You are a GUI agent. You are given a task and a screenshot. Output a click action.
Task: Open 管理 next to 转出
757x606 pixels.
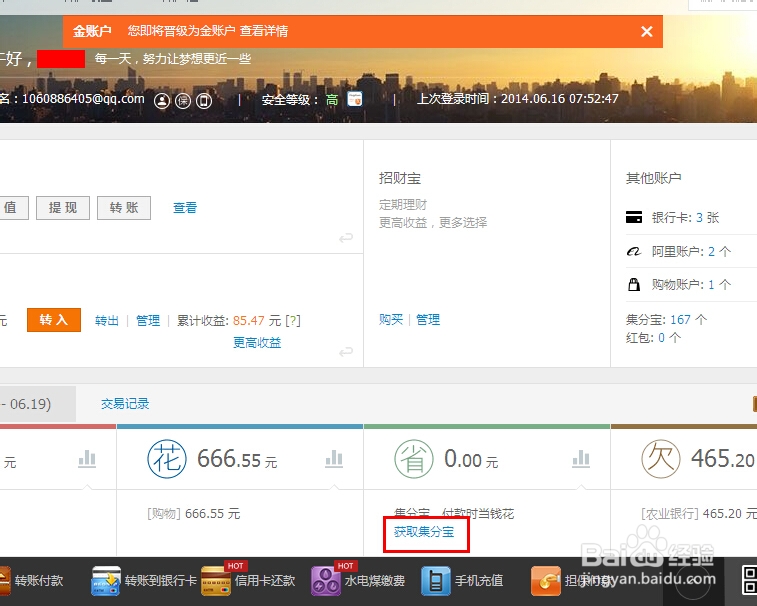[x=148, y=321]
